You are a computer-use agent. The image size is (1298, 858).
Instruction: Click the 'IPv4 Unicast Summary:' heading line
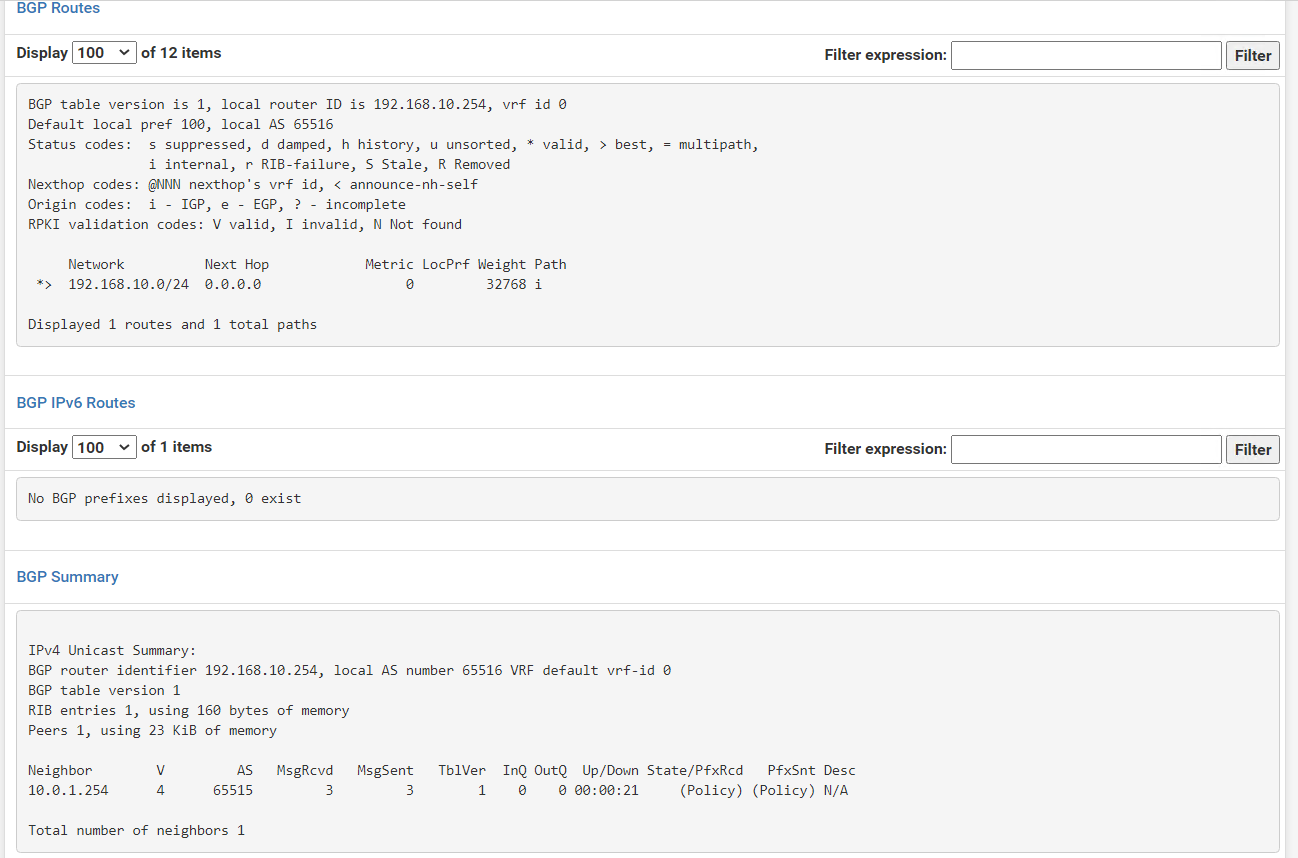click(x=112, y=651)
